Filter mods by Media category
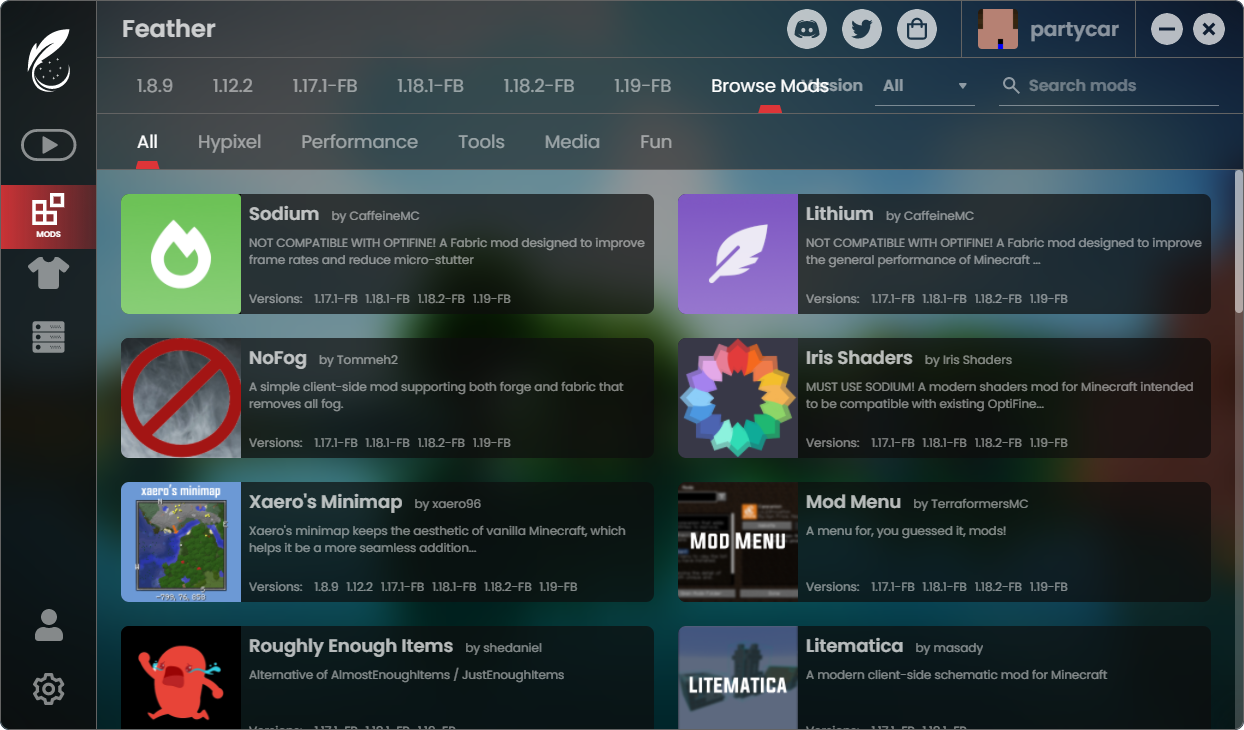Image resolution: width=1244 pixels, height=730 pixels. [x=572, y=142]
